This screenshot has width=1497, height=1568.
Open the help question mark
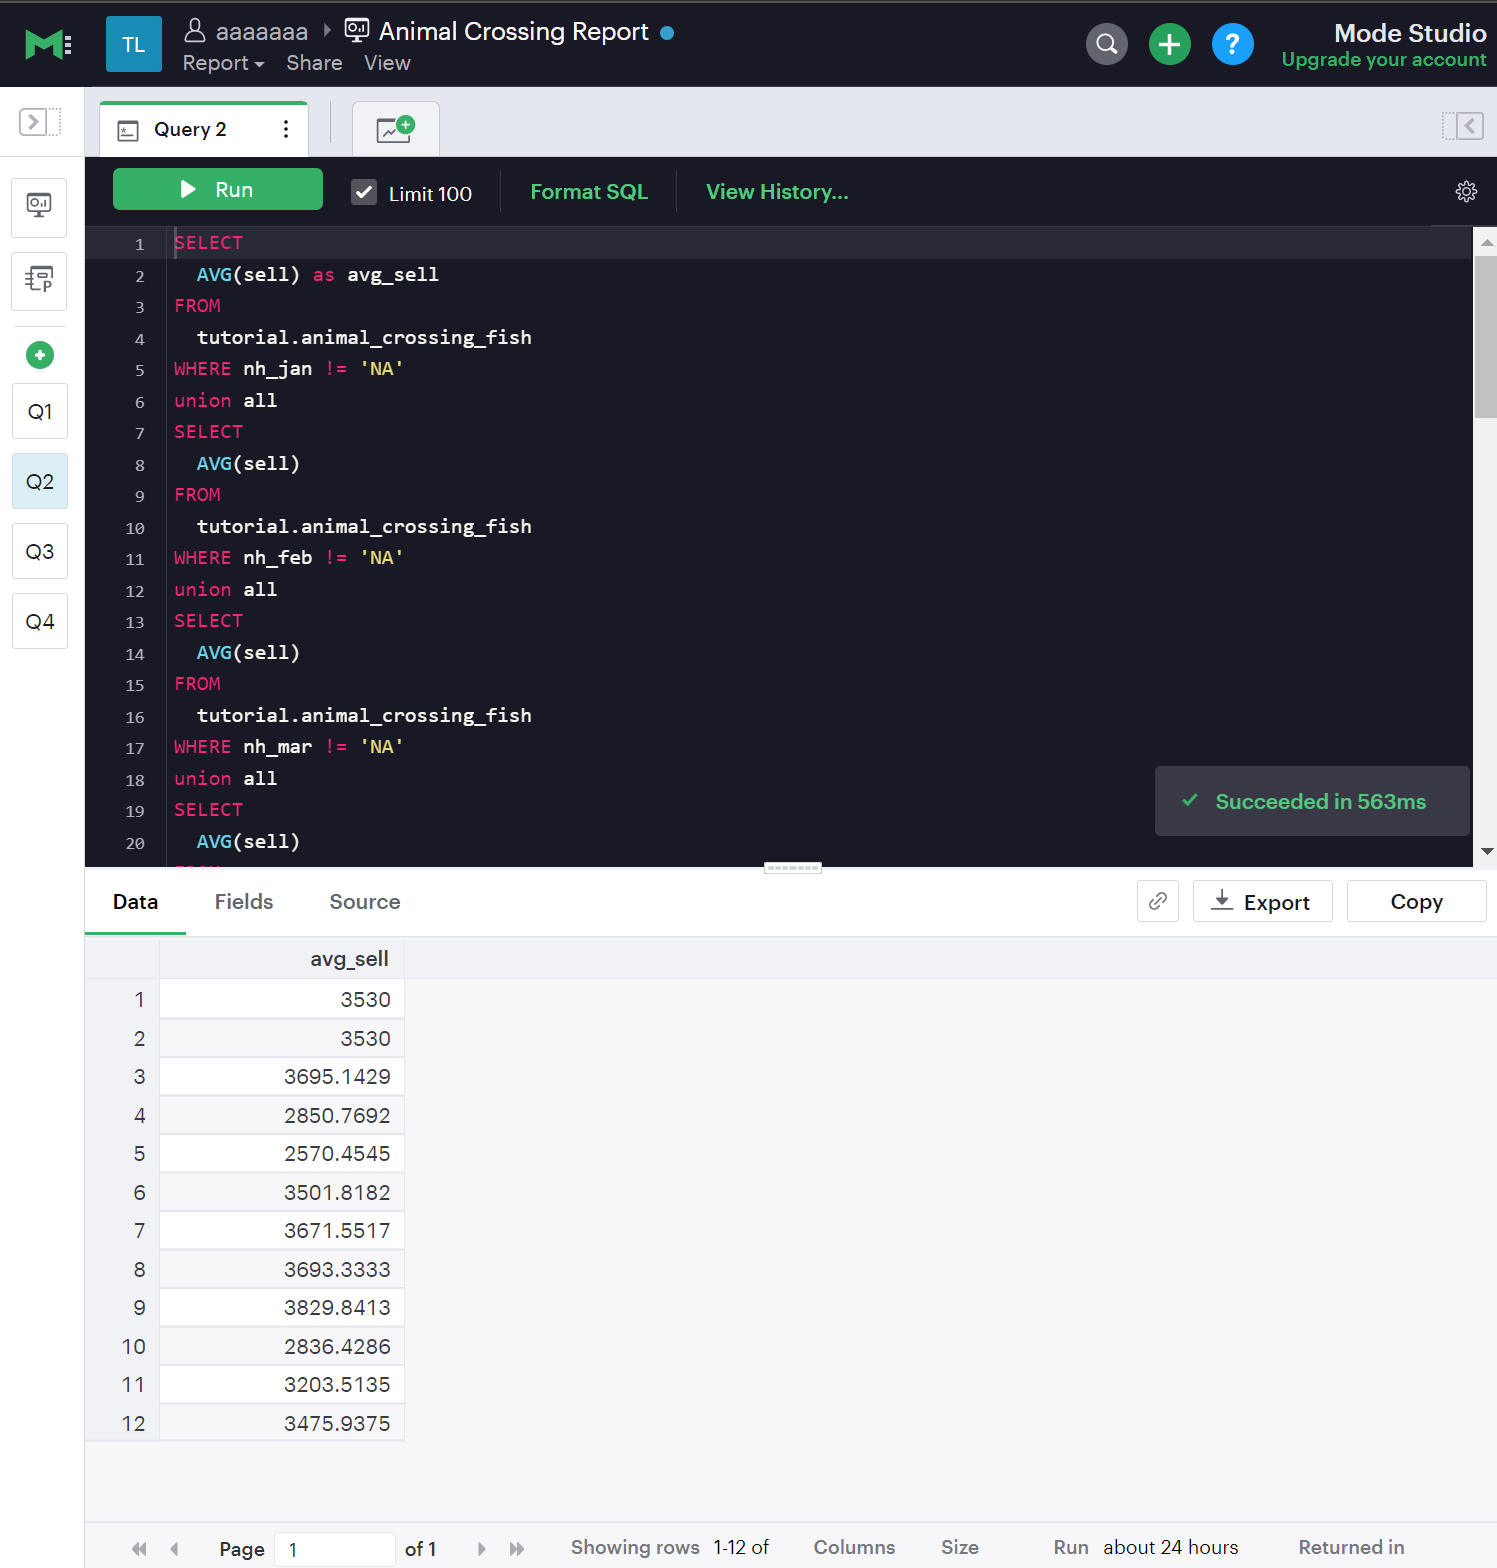tap(1232, 44)
